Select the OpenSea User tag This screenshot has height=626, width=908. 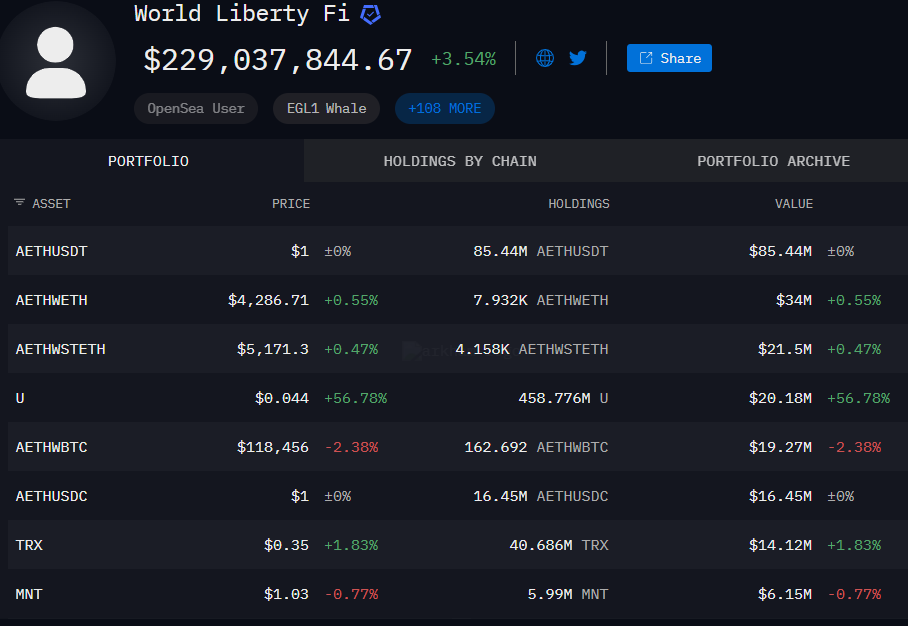pos(196,108)
